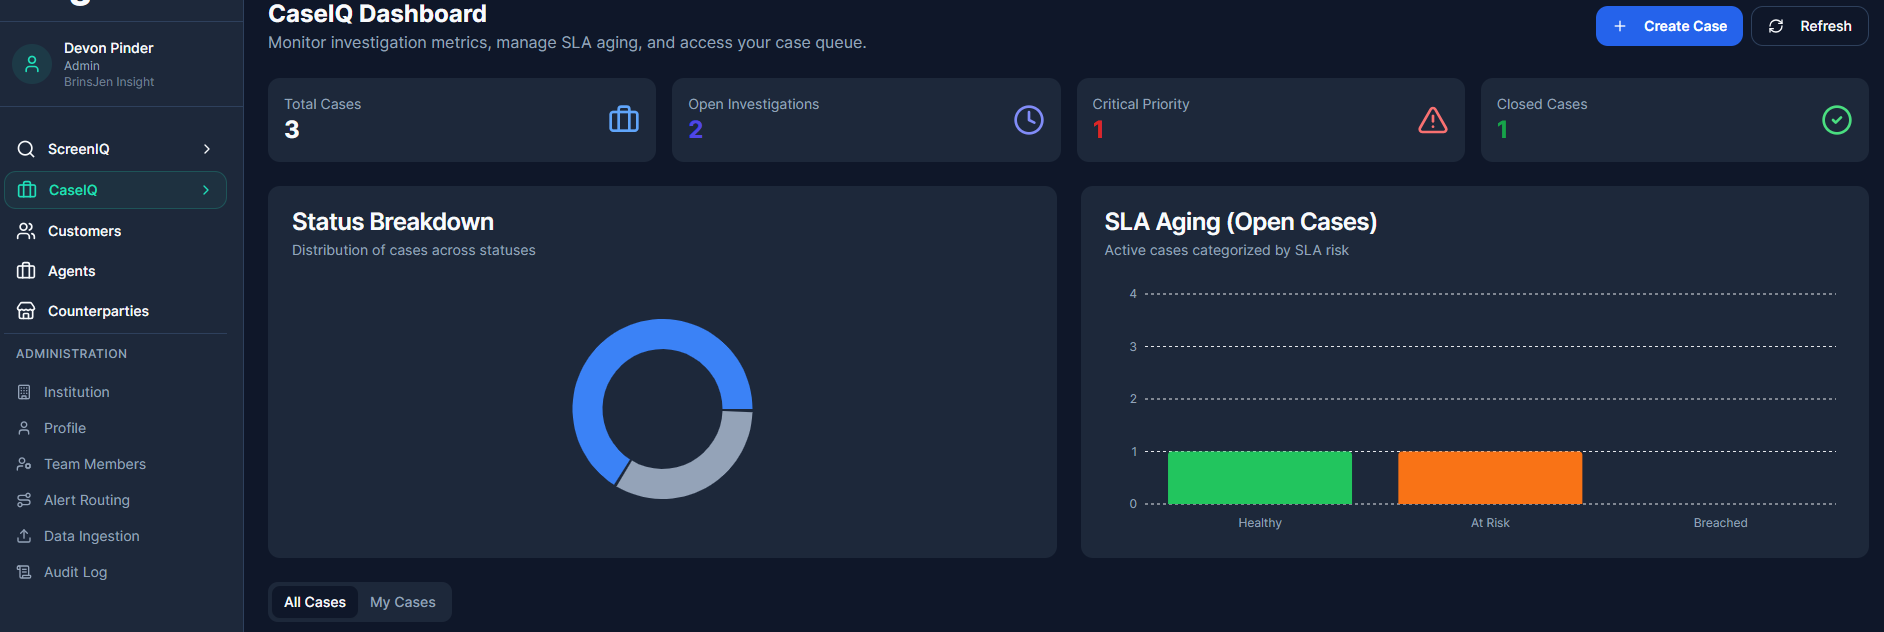Open the Profile settings
Viewport: 1884px width, 632px height.
pyautogui.click(x=115, y=428)
